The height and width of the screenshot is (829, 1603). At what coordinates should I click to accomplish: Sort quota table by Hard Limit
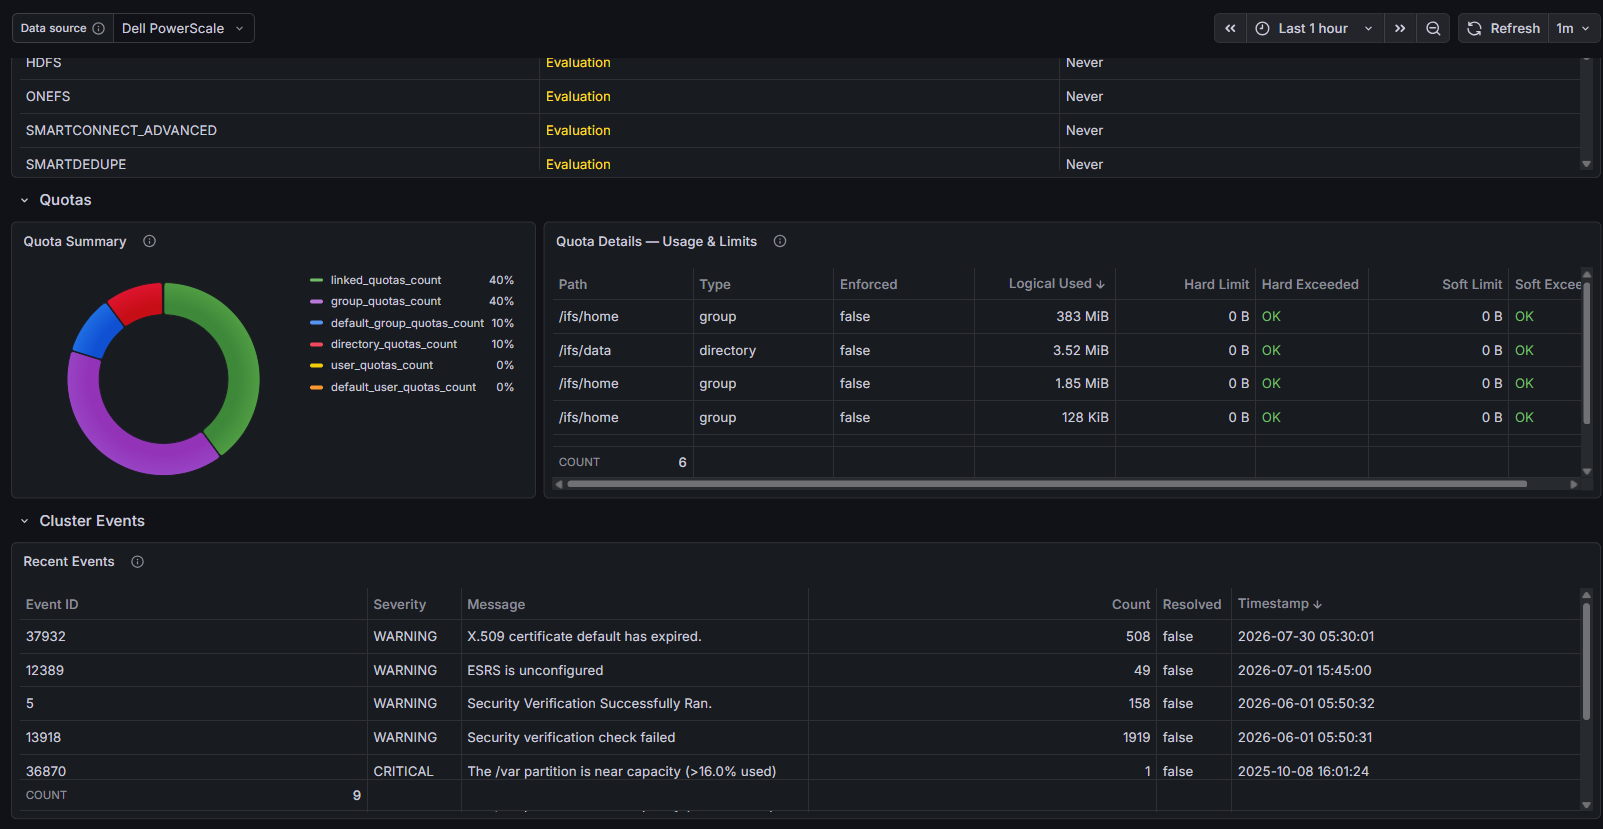pos(1216,284)
